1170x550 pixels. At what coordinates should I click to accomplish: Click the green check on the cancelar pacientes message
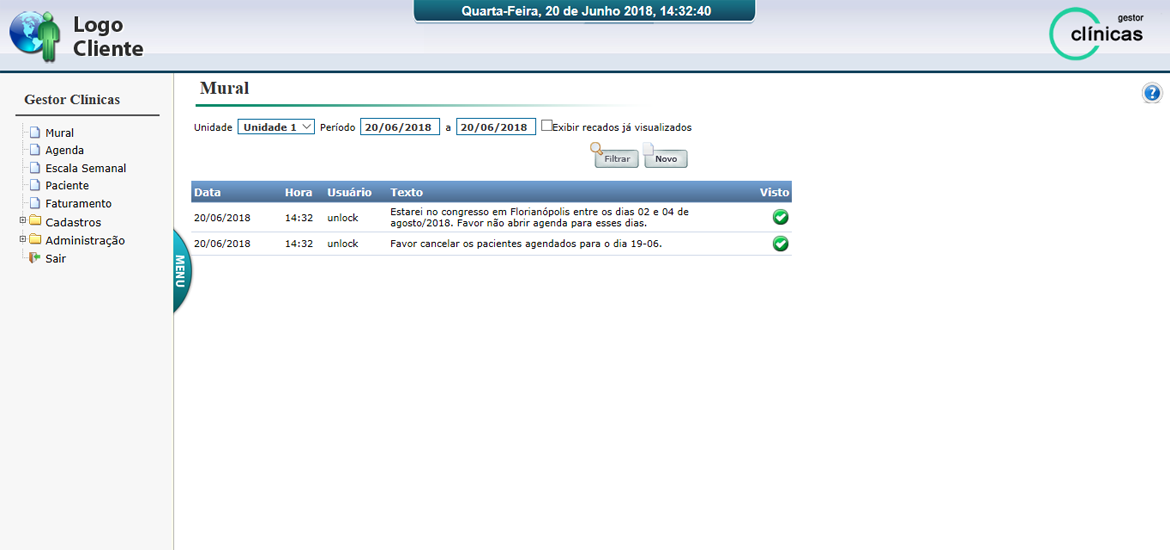[x=780, y=244]
